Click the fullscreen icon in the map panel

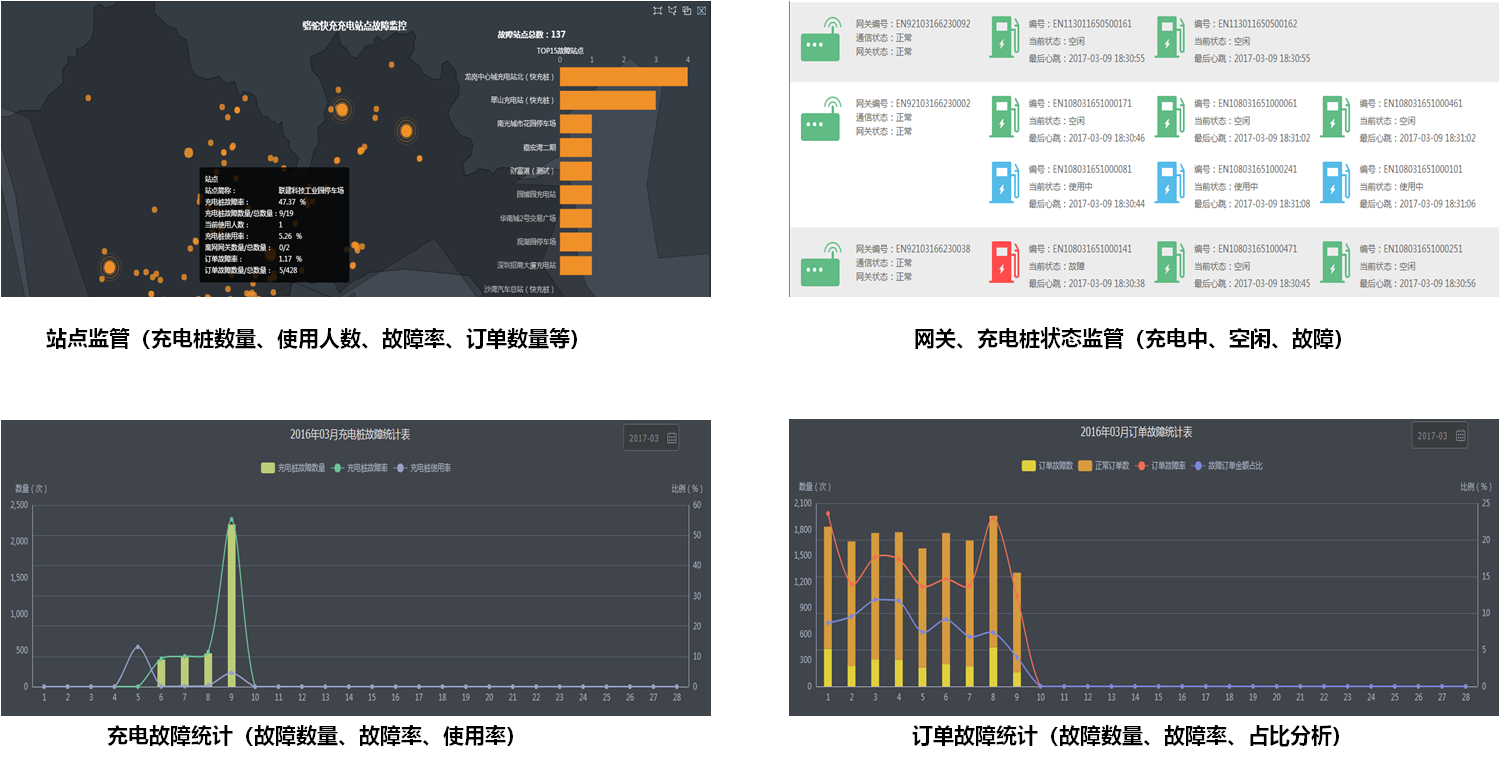point(657,10)
